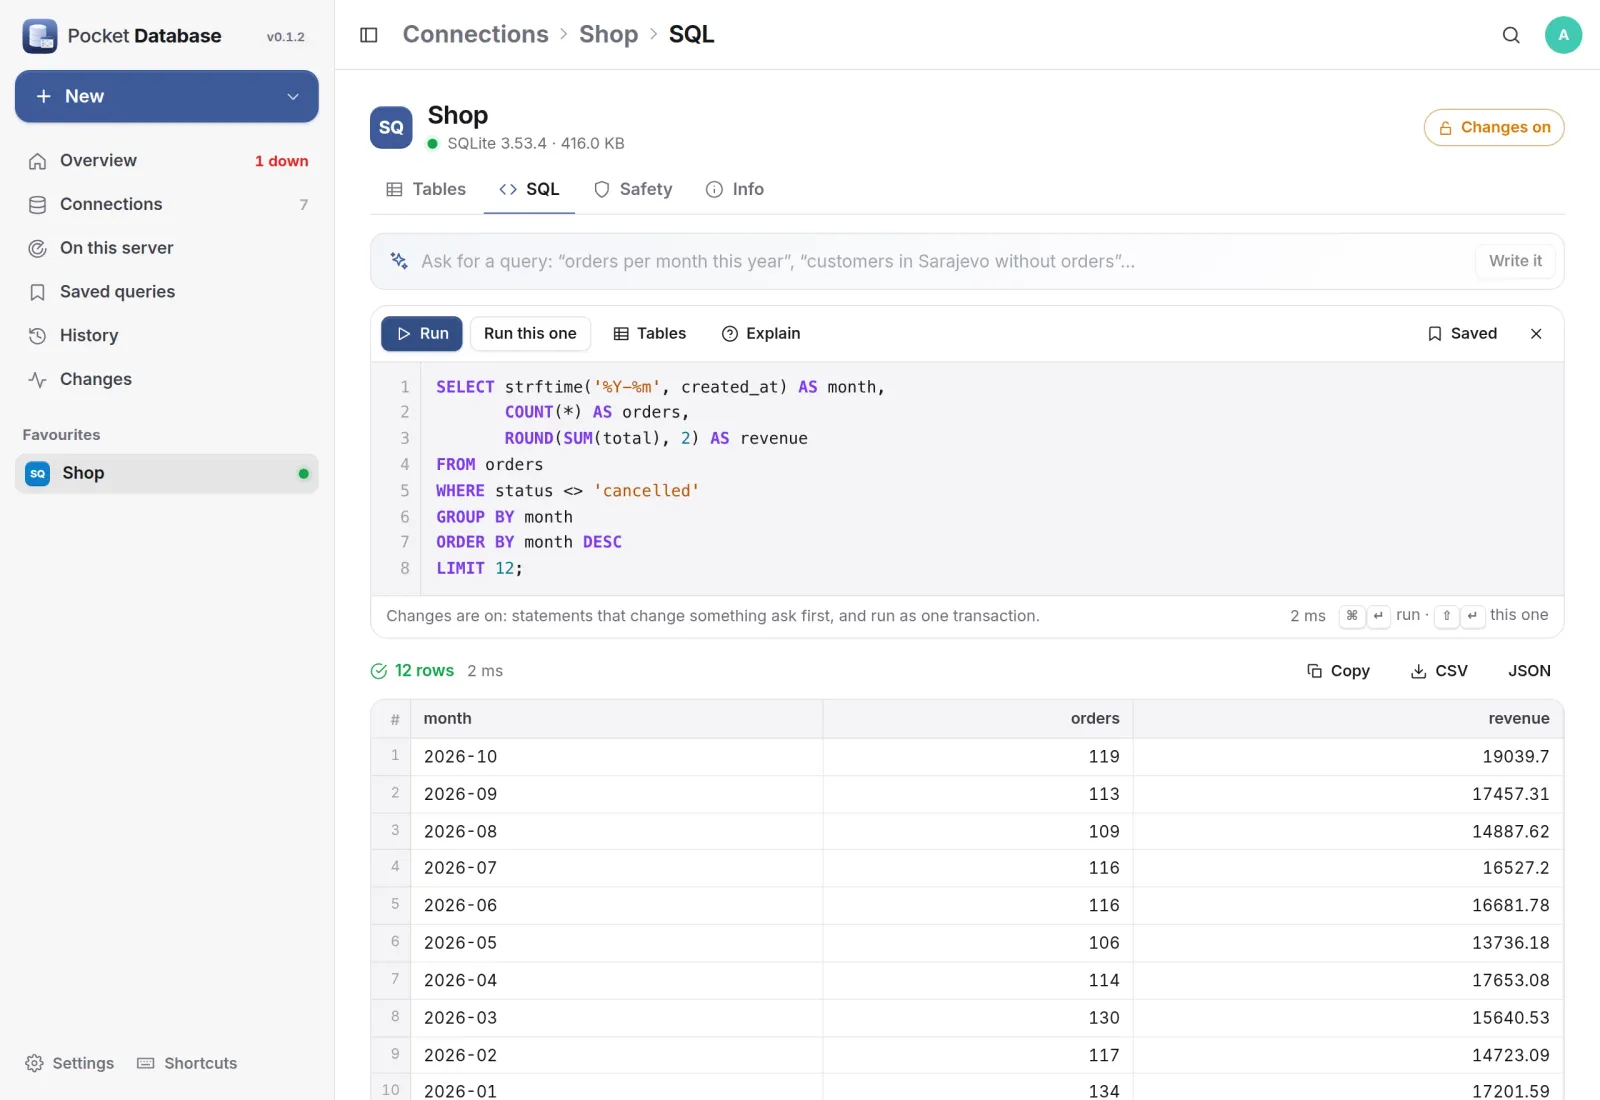The width and height of the screenshot is (1600, 1100).
Task: Open Saved queries in the sidebar
Action: [x=167, y=292]
